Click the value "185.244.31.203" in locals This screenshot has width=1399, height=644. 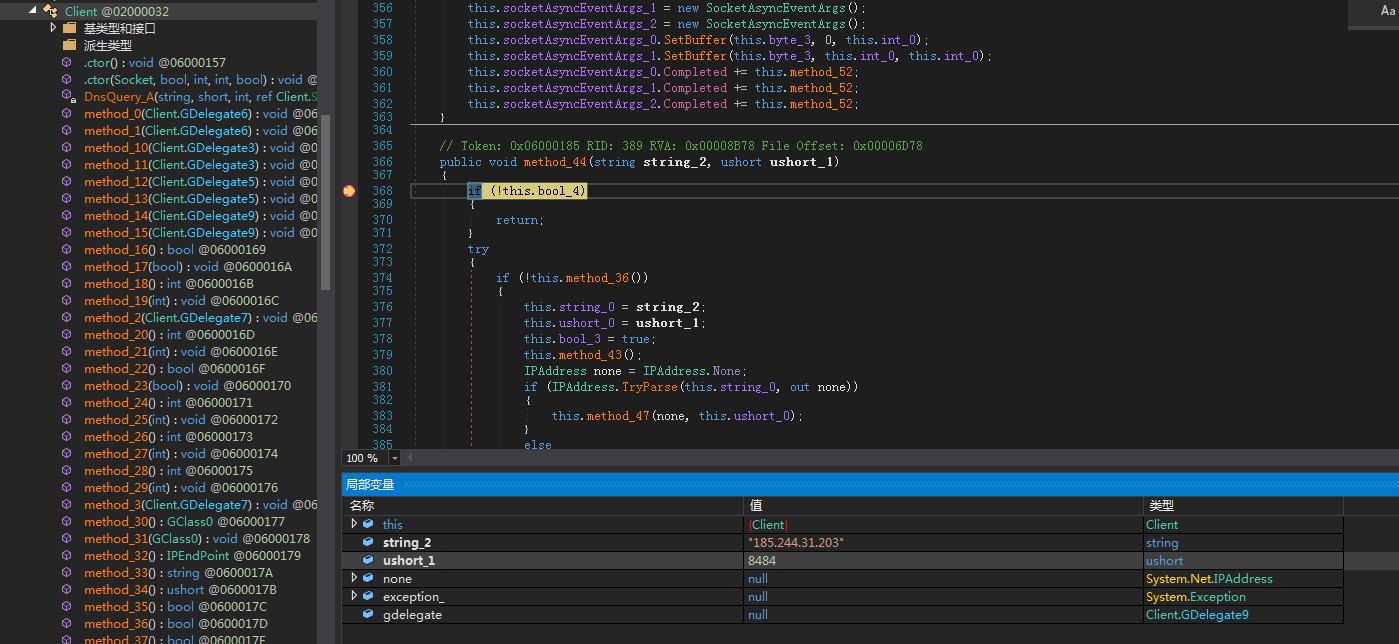click(796, 542)
